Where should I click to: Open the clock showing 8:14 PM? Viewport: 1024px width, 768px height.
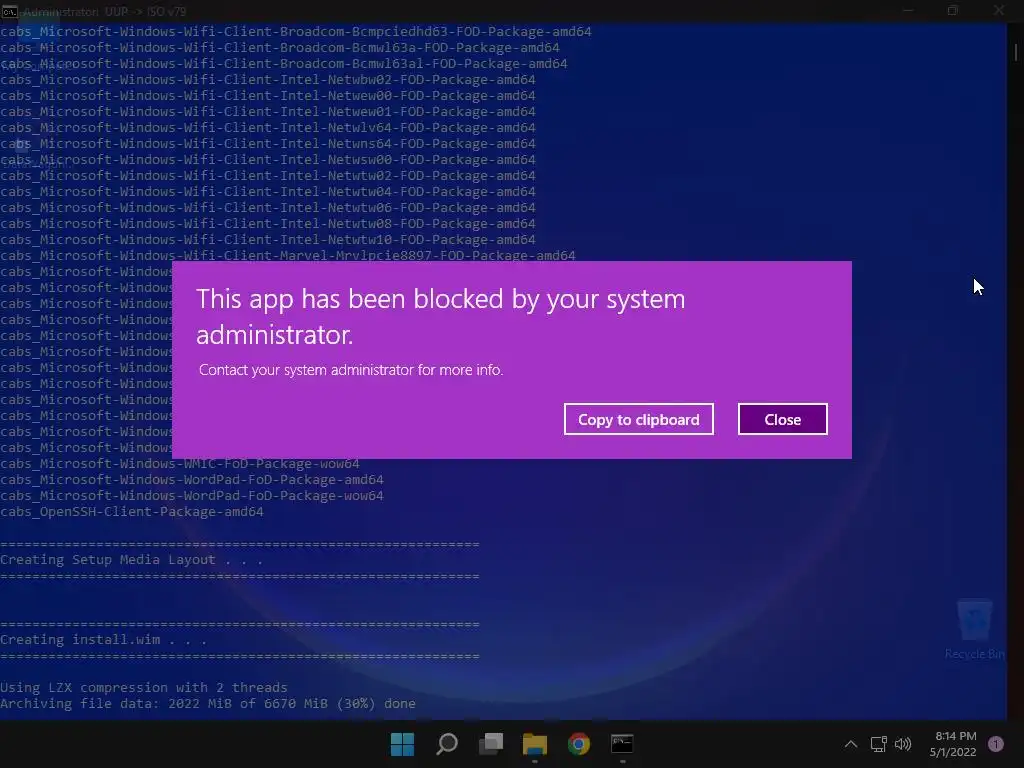pyautogui.click(x=953, y=744)
